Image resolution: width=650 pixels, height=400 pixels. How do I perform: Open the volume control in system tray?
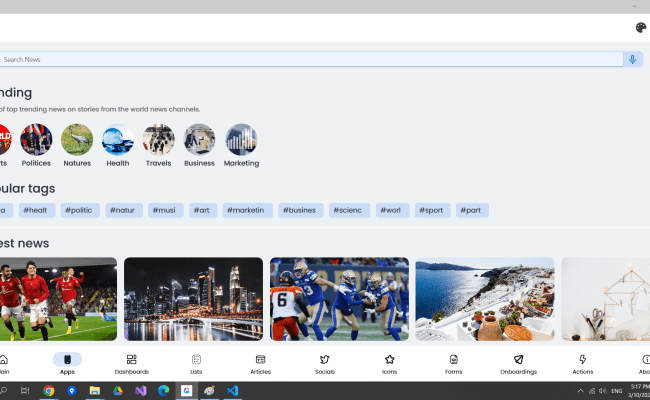click(x=603, y=390)
